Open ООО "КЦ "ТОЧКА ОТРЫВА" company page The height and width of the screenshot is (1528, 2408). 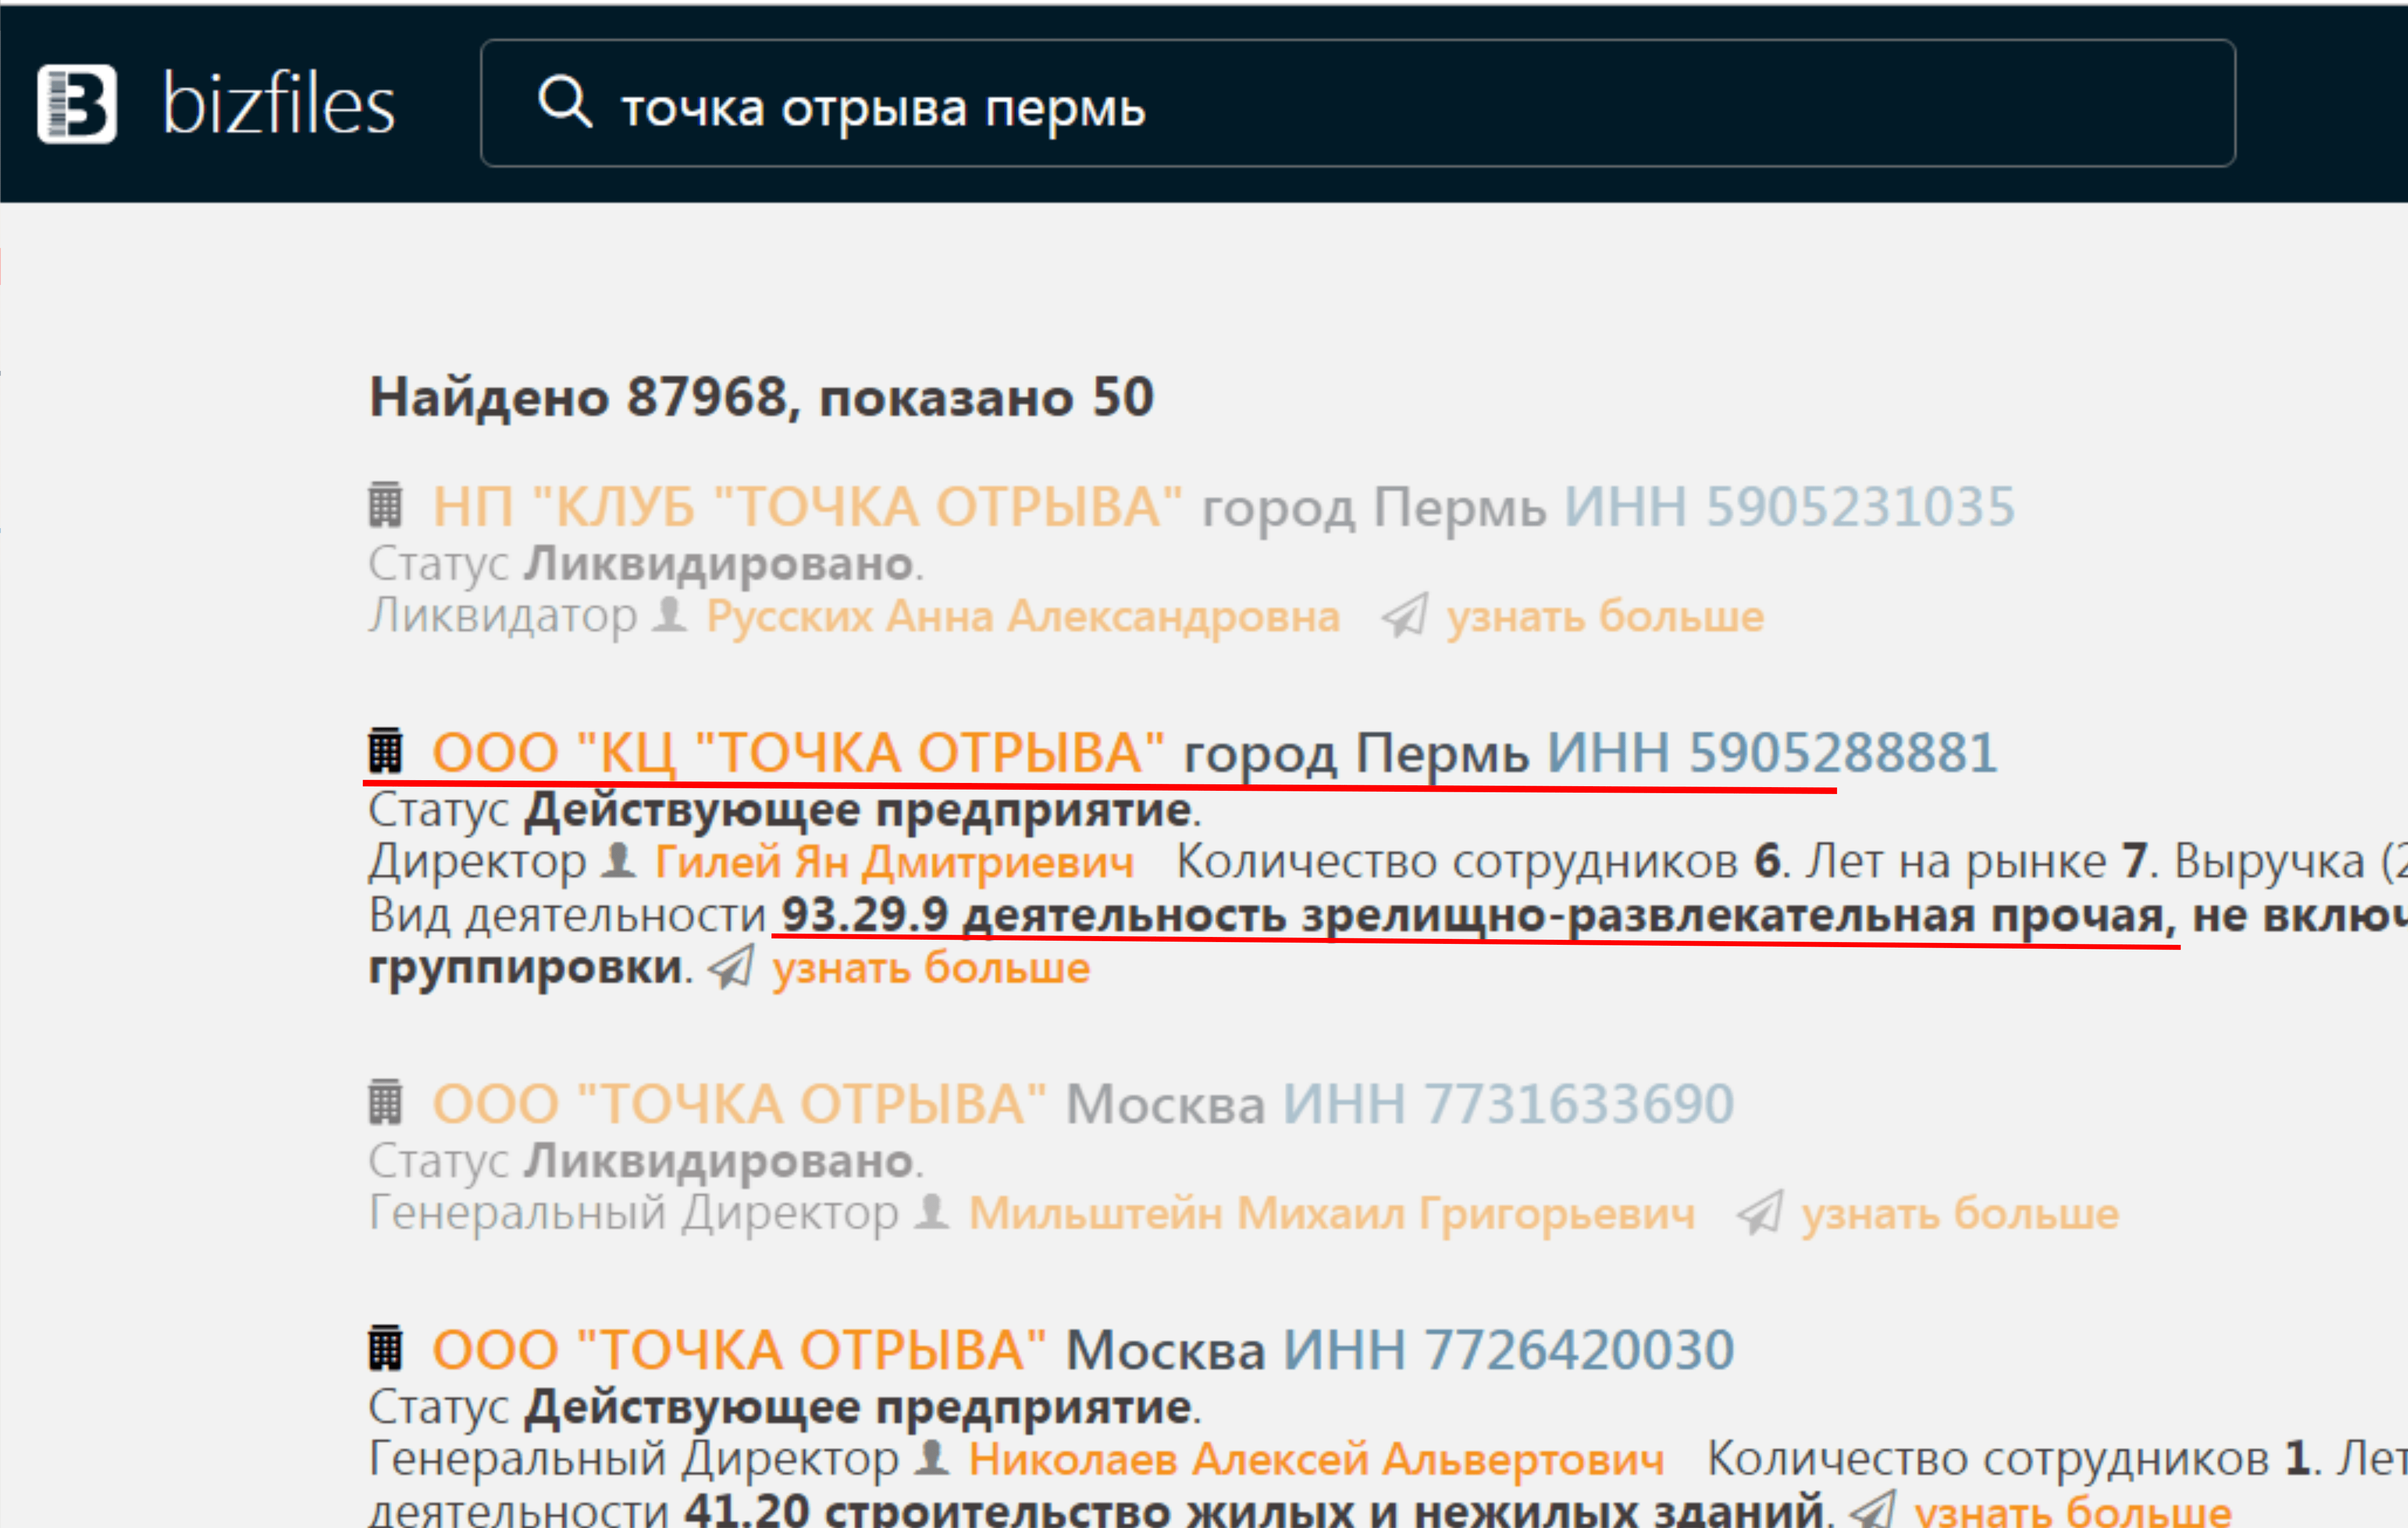(x=798, y=752)
